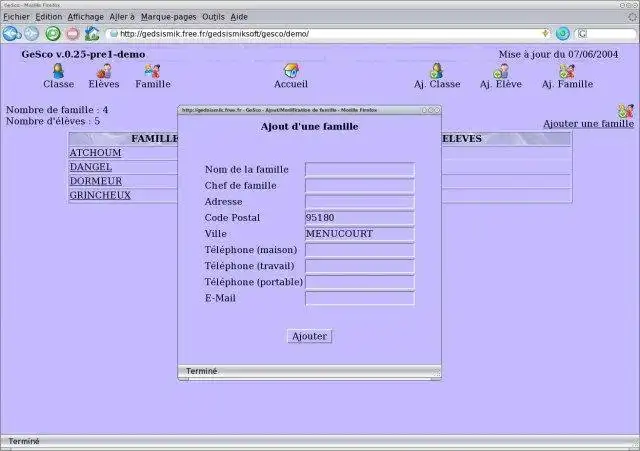Click the Go button icon next to address bar
This screenshot has width=640, height=451.
563,34
